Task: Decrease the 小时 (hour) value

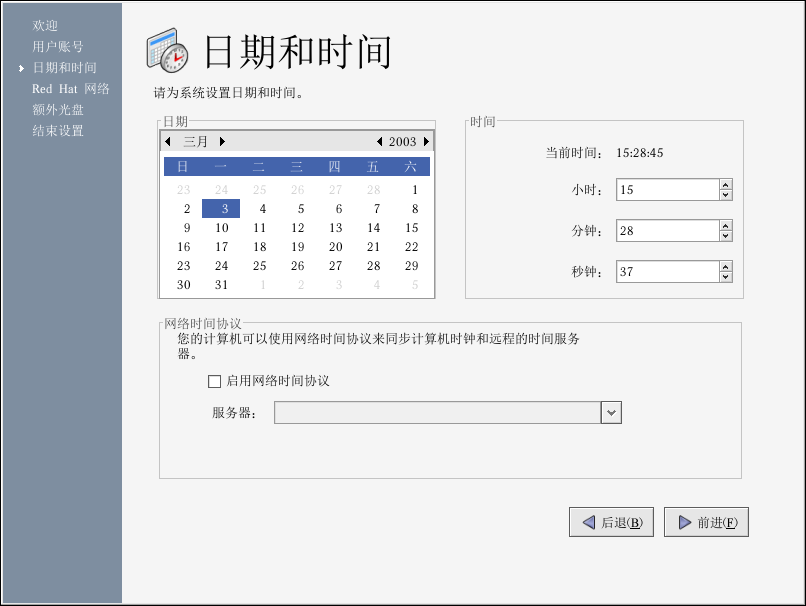Action: tap(726, 195)
